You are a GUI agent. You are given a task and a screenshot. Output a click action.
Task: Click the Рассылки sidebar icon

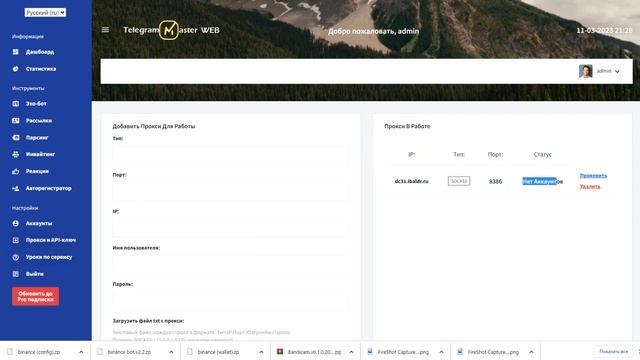click(x=16, y=121)
